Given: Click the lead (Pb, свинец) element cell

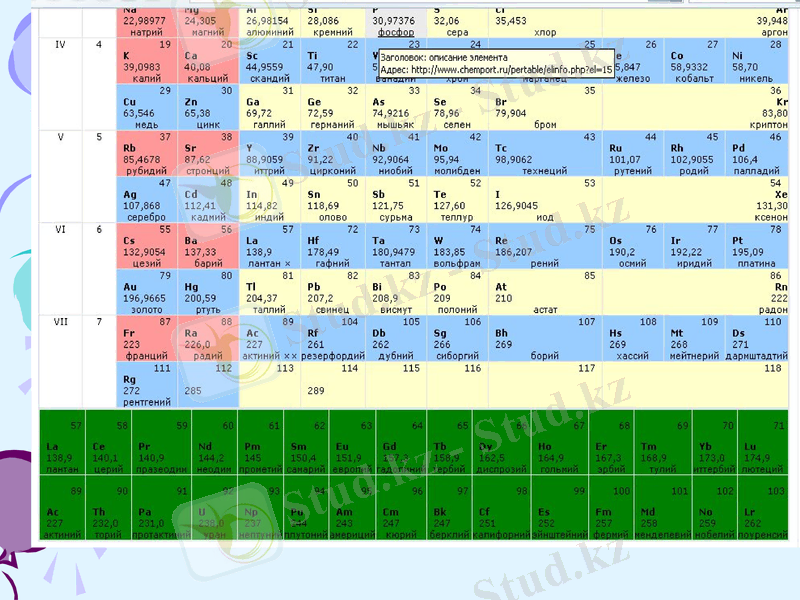Looking at the screenshot, I should click(333, 291).
